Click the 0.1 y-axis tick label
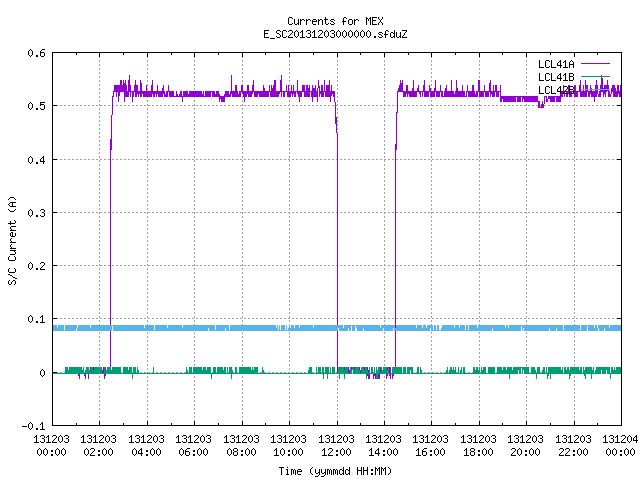The image size is (640, 480). click(x=36, y=319)
